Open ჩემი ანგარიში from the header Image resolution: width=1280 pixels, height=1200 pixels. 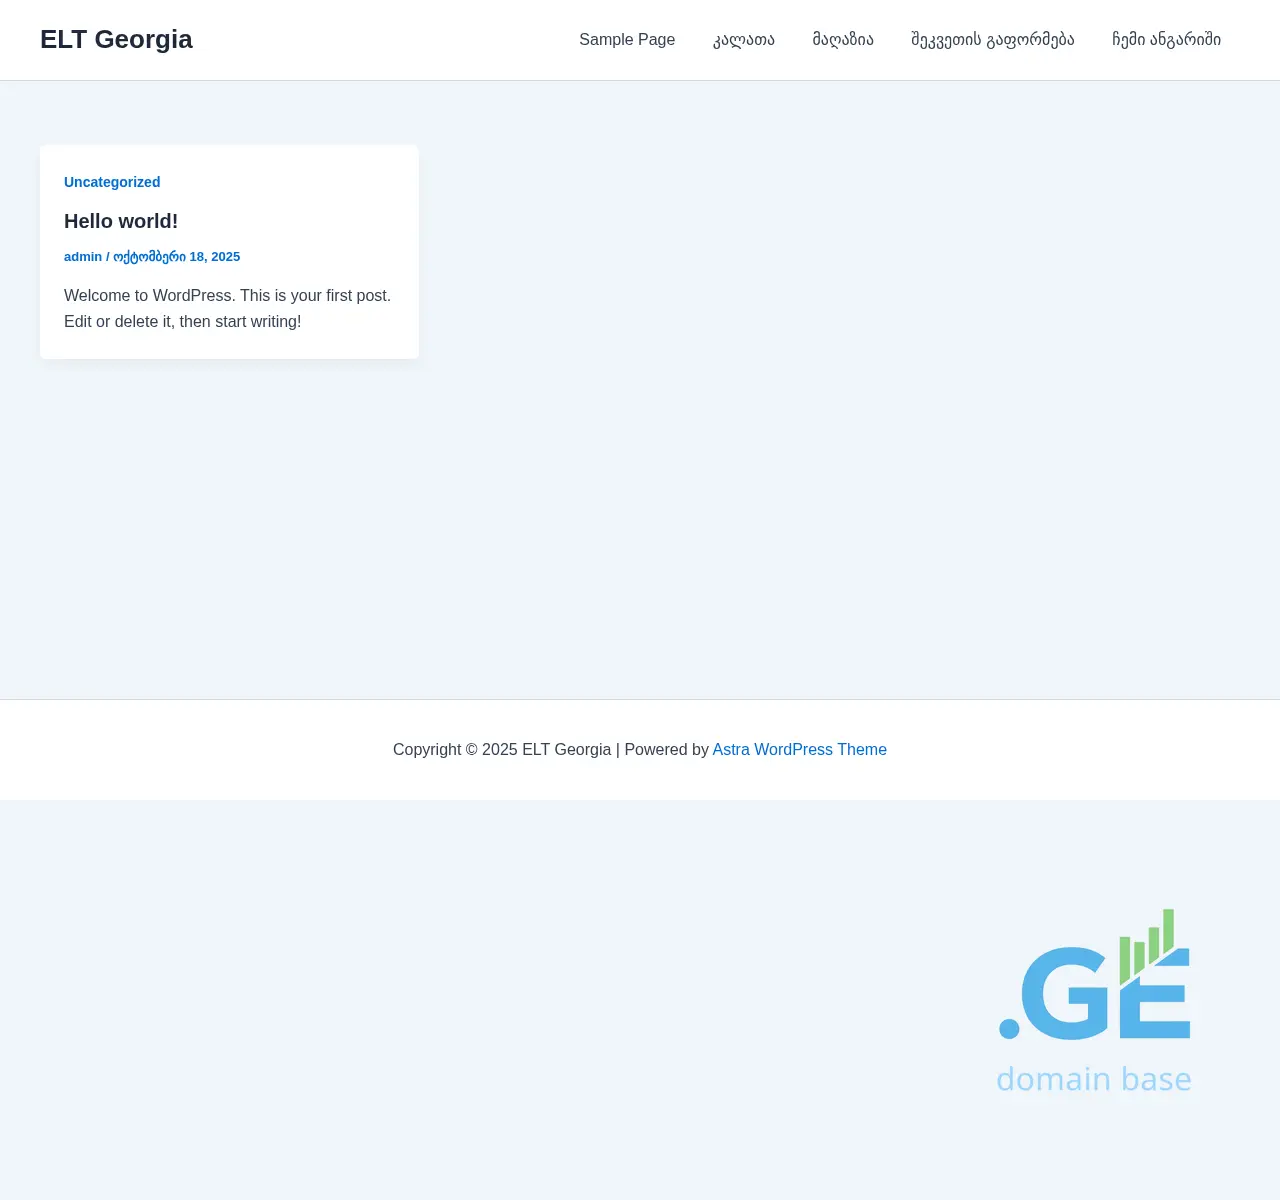click(x=1166, y=40)
